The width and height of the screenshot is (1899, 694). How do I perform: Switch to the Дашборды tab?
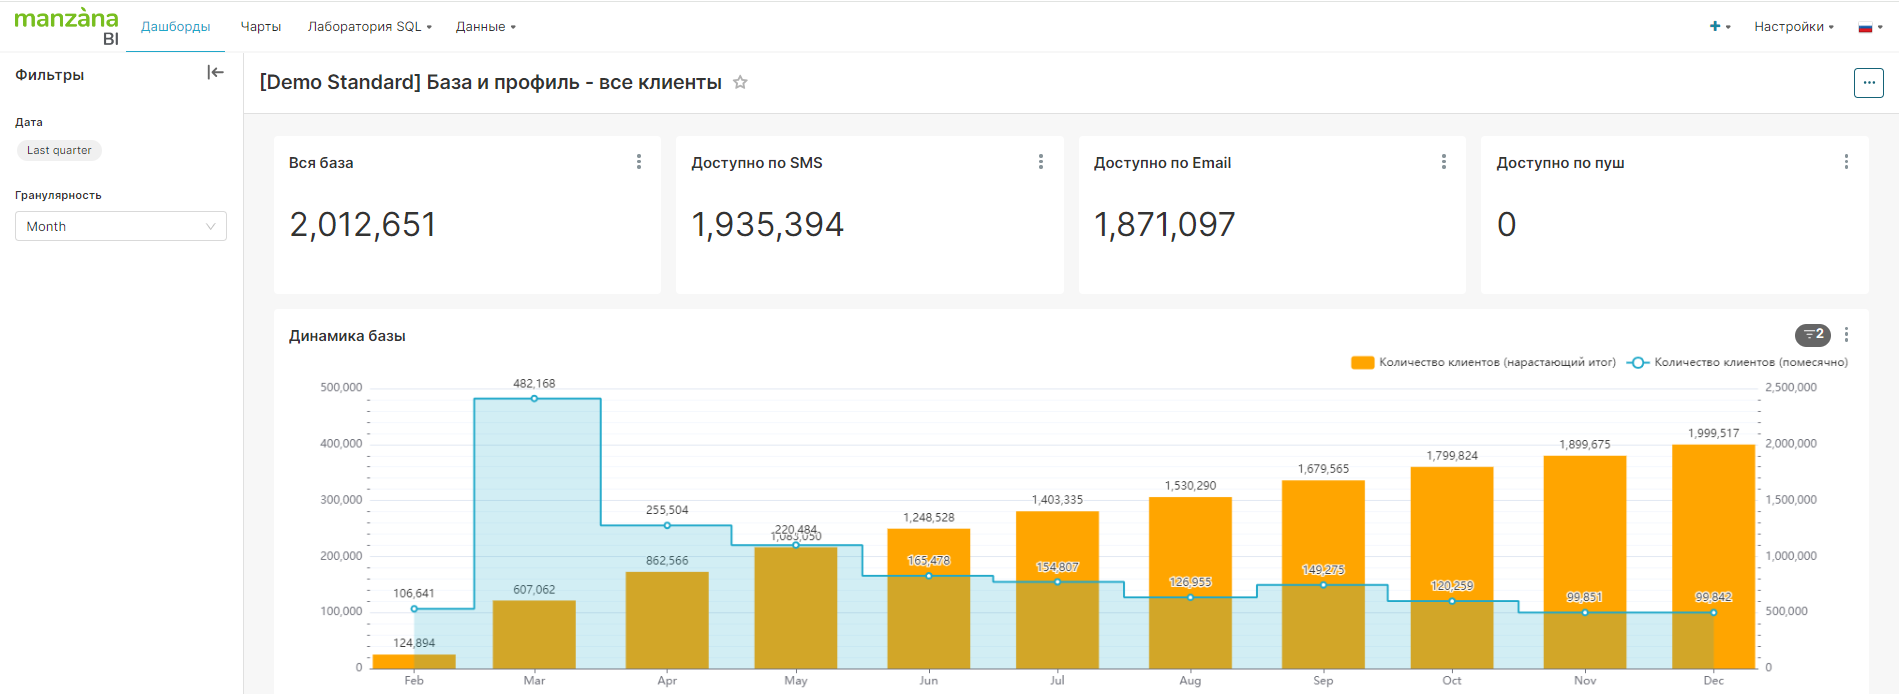coord(175,27)
